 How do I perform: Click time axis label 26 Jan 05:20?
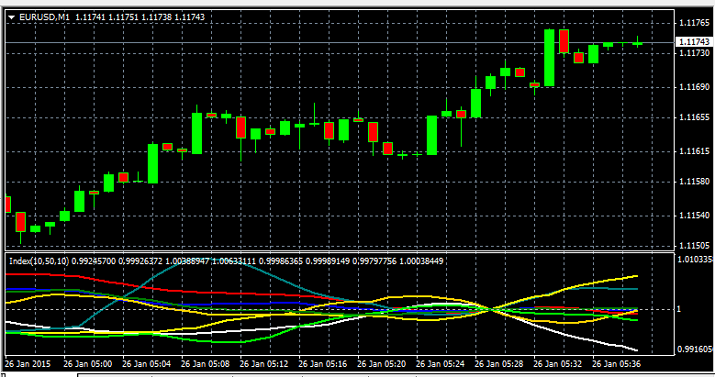pos(381,364)
